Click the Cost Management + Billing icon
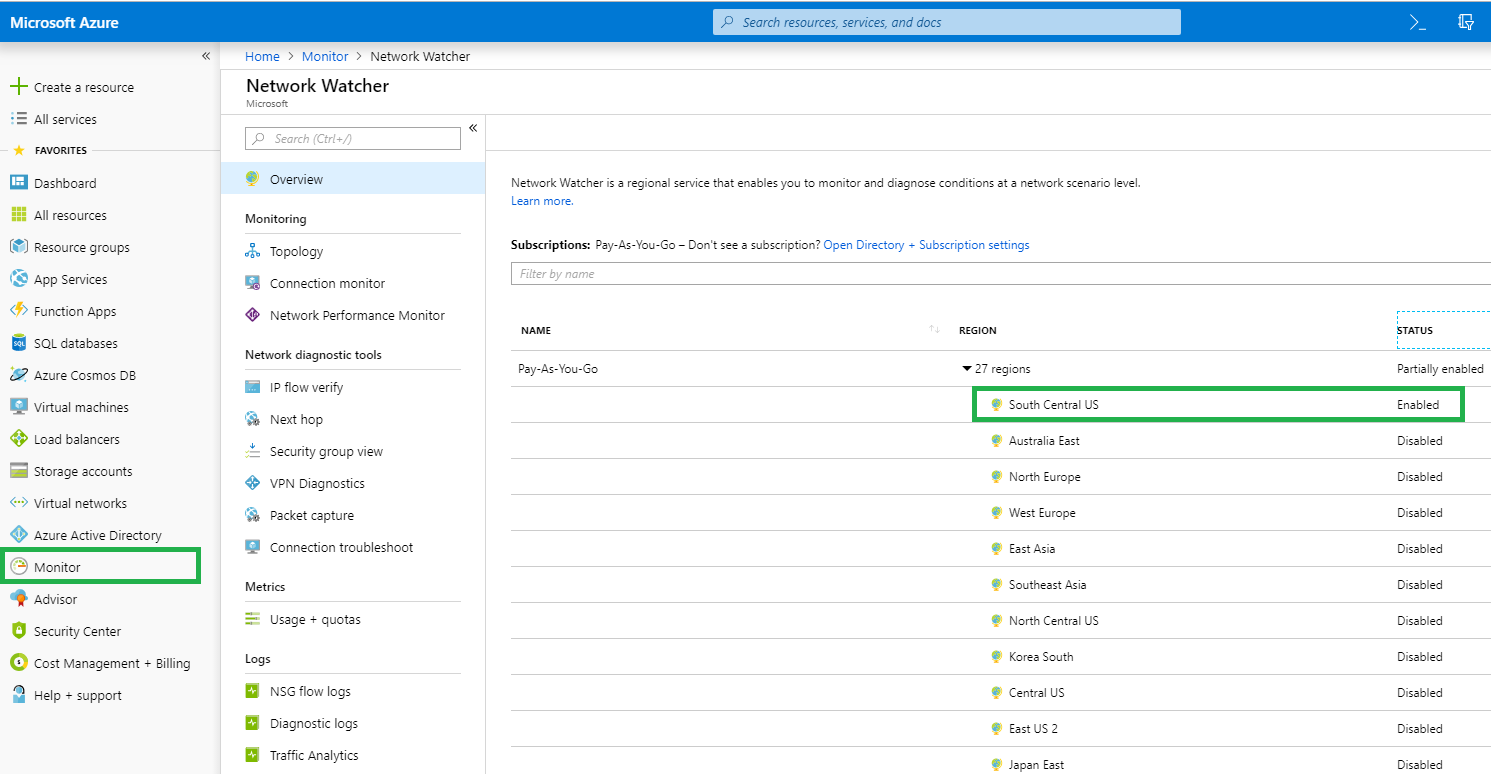The width and height of the screenshot is (1491, 774). pyautogui.click(x=18, y=663)
